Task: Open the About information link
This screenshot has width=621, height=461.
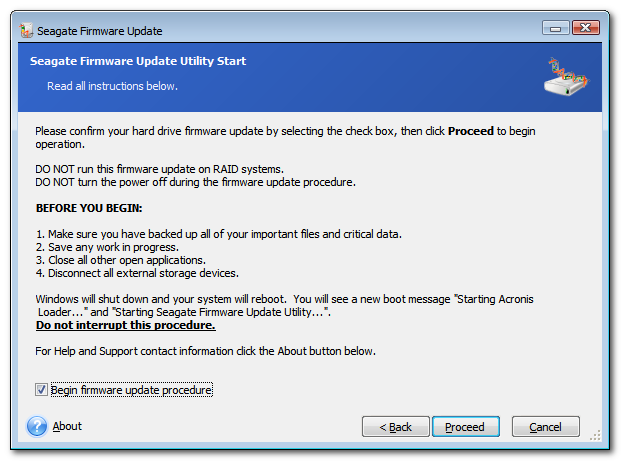Action: click(x=67, y=426)
